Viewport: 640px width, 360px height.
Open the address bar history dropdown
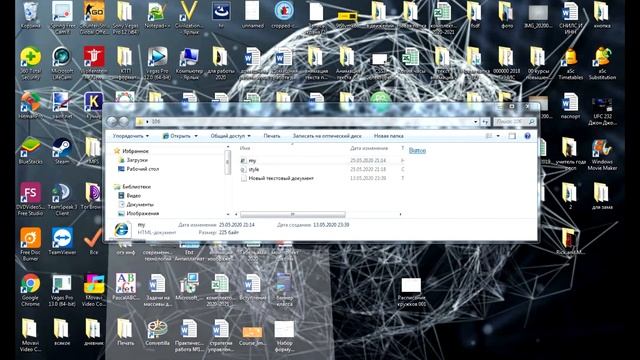click(x=476, y=122)
